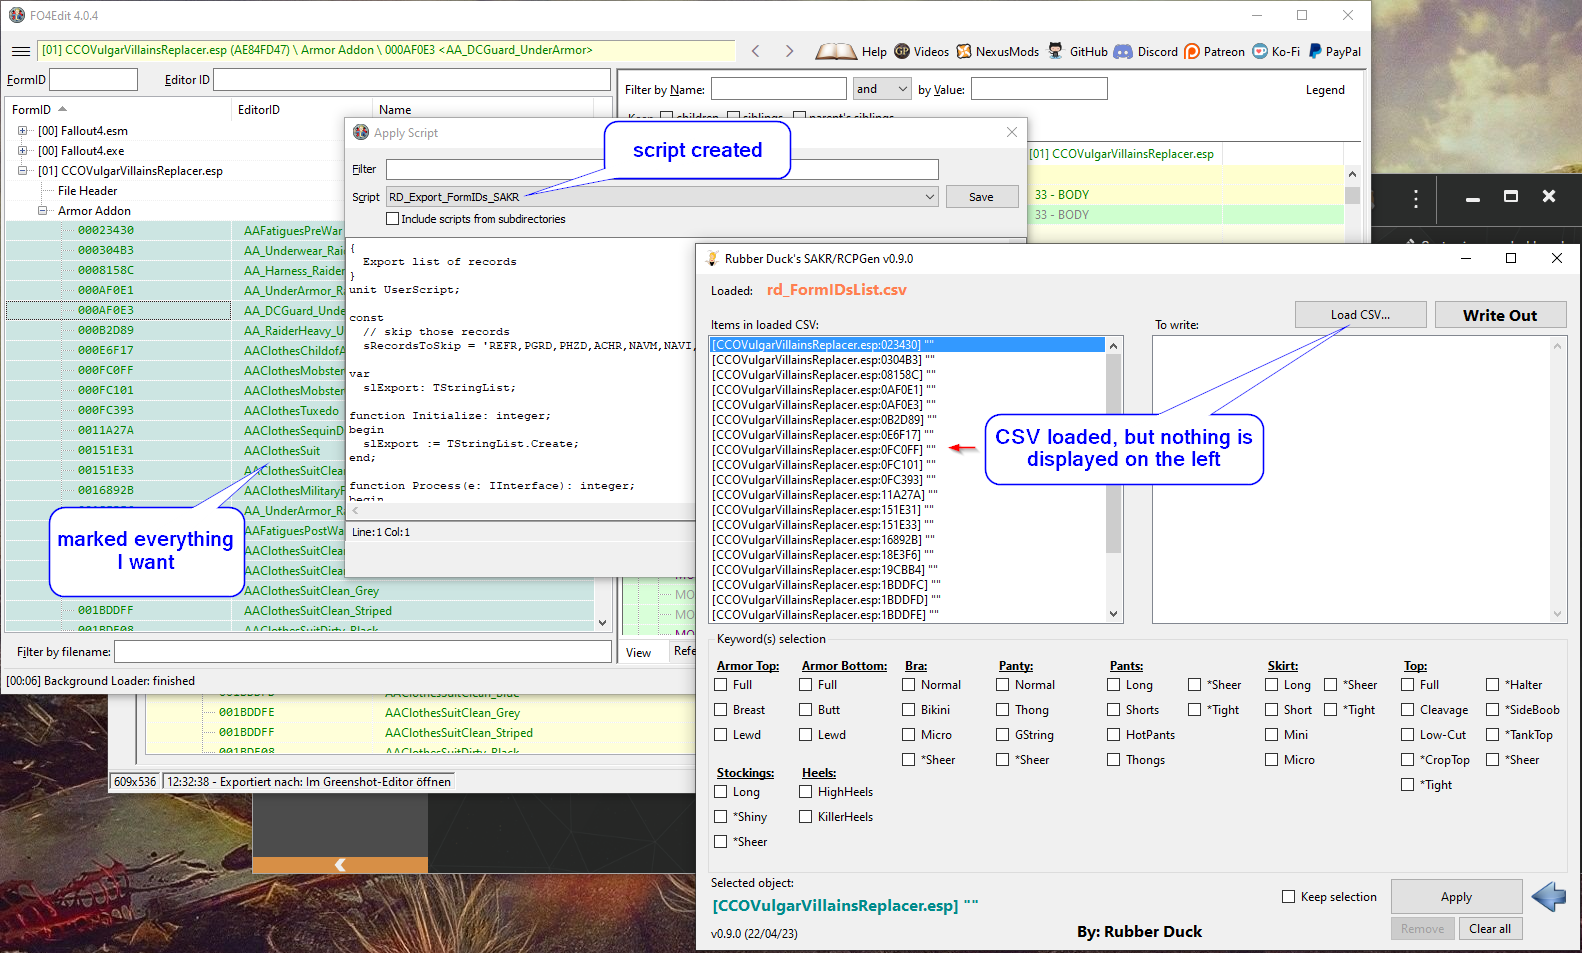The width and height of the screenshot is (1582, 953).
Task: Check the Heels HighHeels option
Action: point(805,792)
